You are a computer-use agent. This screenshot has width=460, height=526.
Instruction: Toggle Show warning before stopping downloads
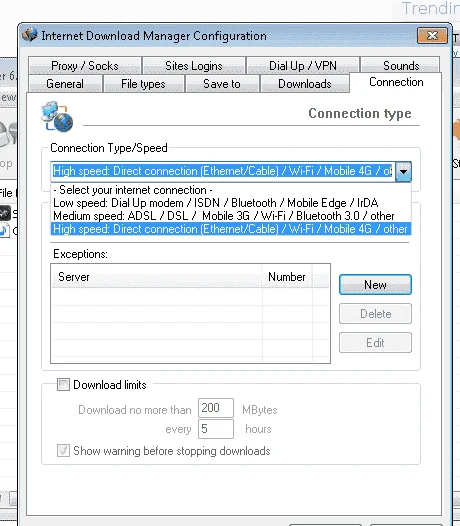(x=63, y=451)
